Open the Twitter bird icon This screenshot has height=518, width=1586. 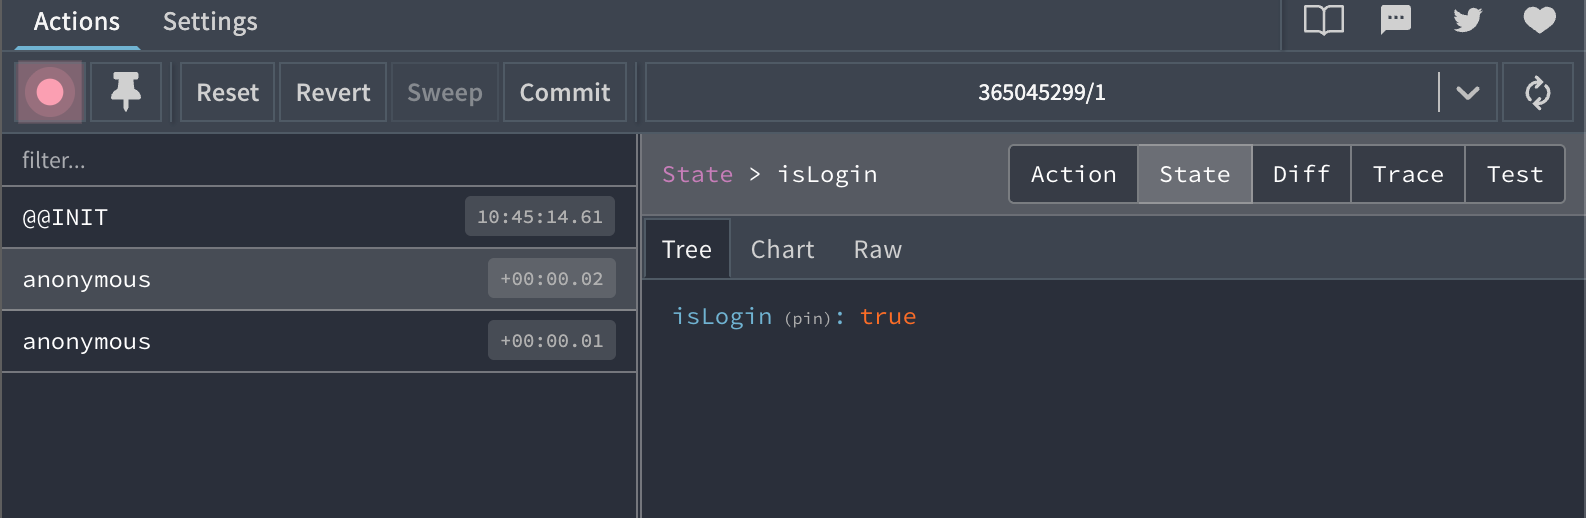click(x=1467, y=21)
